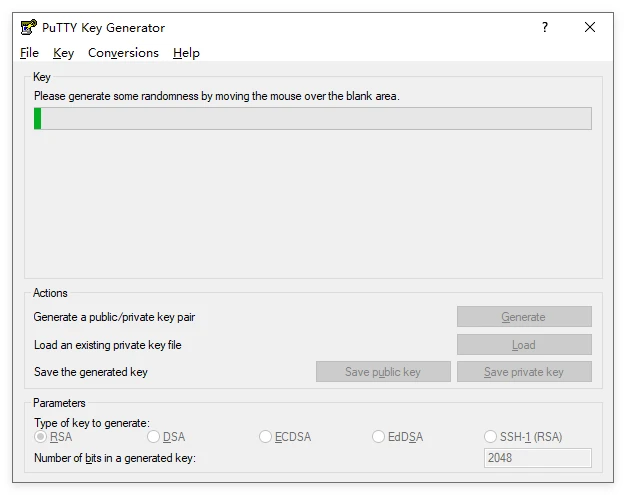This screenshot has width=626, height=495.
Task: Click the Load private key button
Action: pos(524,345)
